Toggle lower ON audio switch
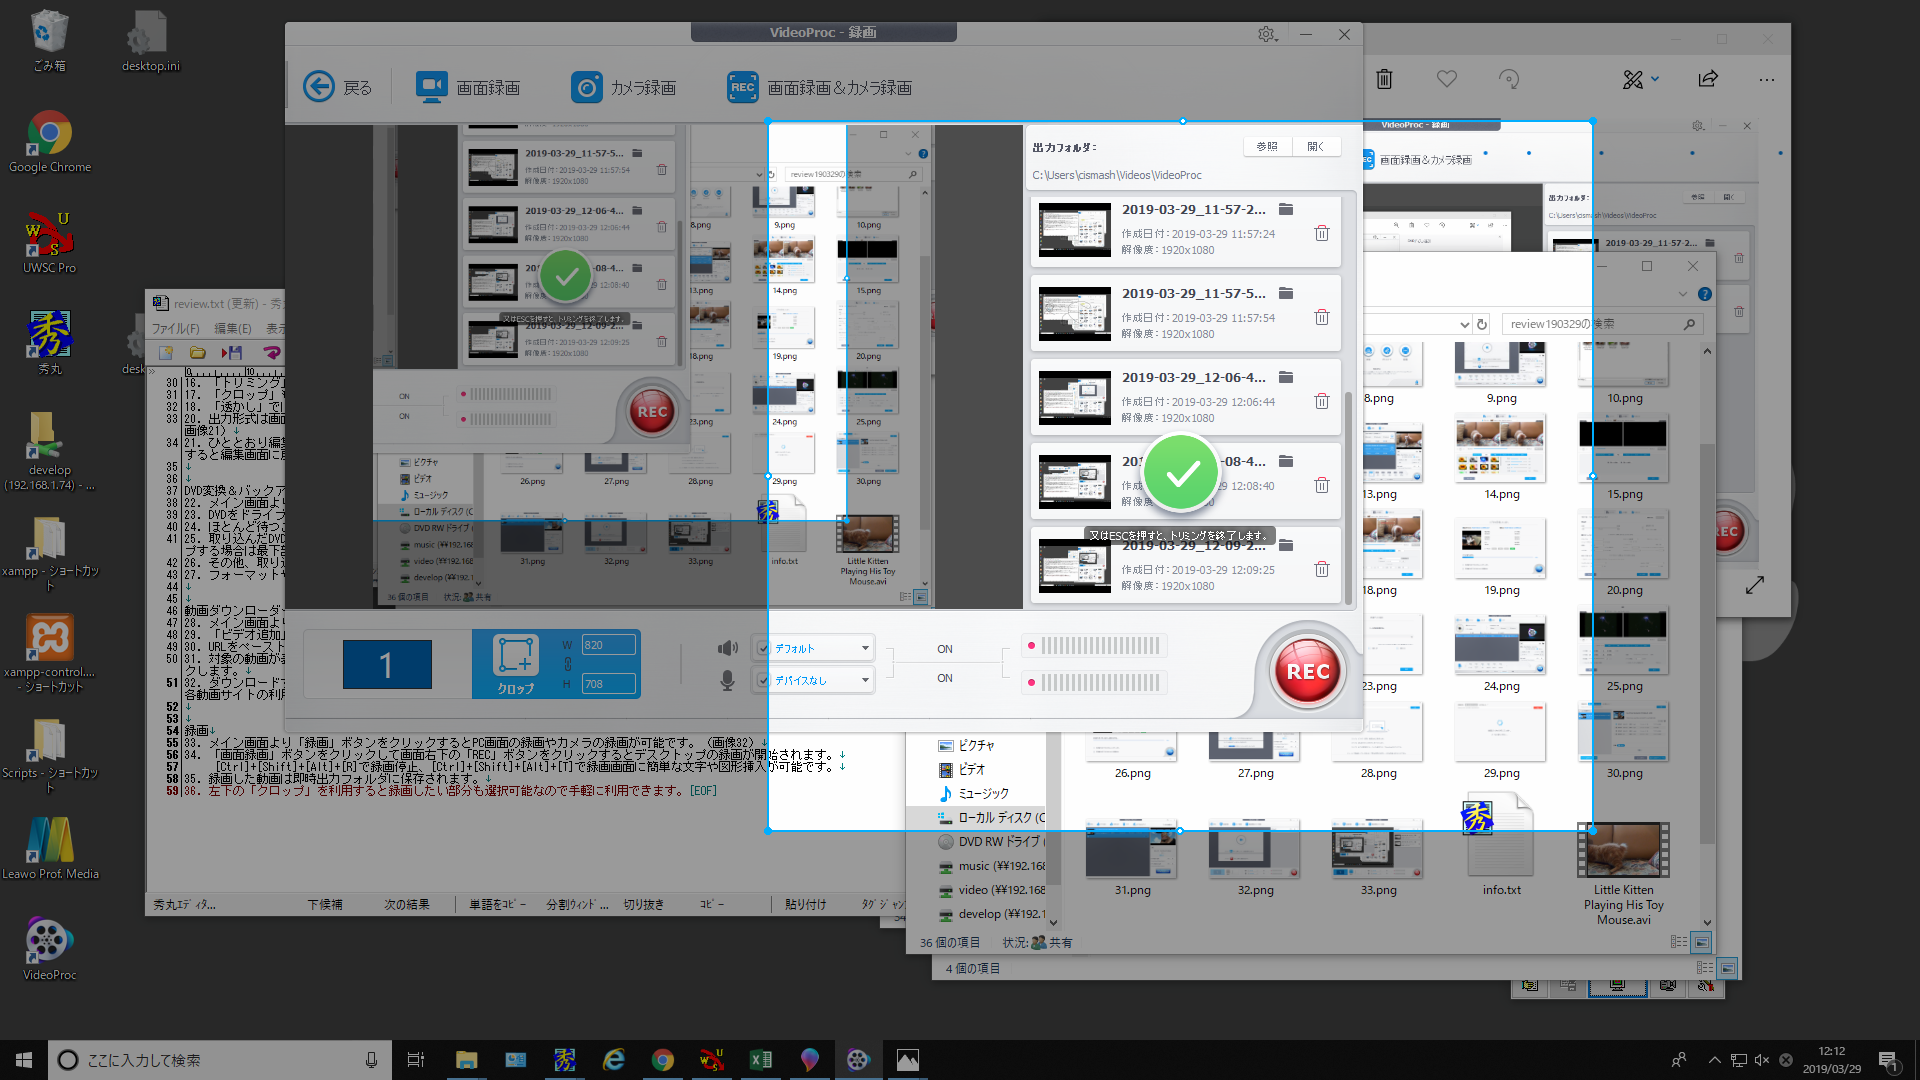Viewport: 1920px width, 1080px height. point(945,678)
